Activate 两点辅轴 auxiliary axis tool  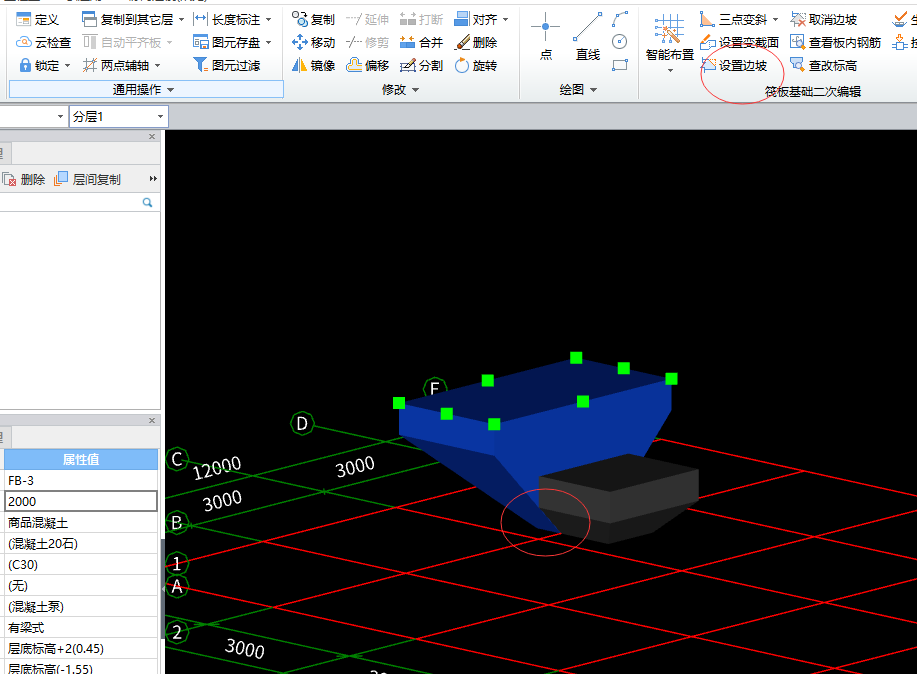116,66
